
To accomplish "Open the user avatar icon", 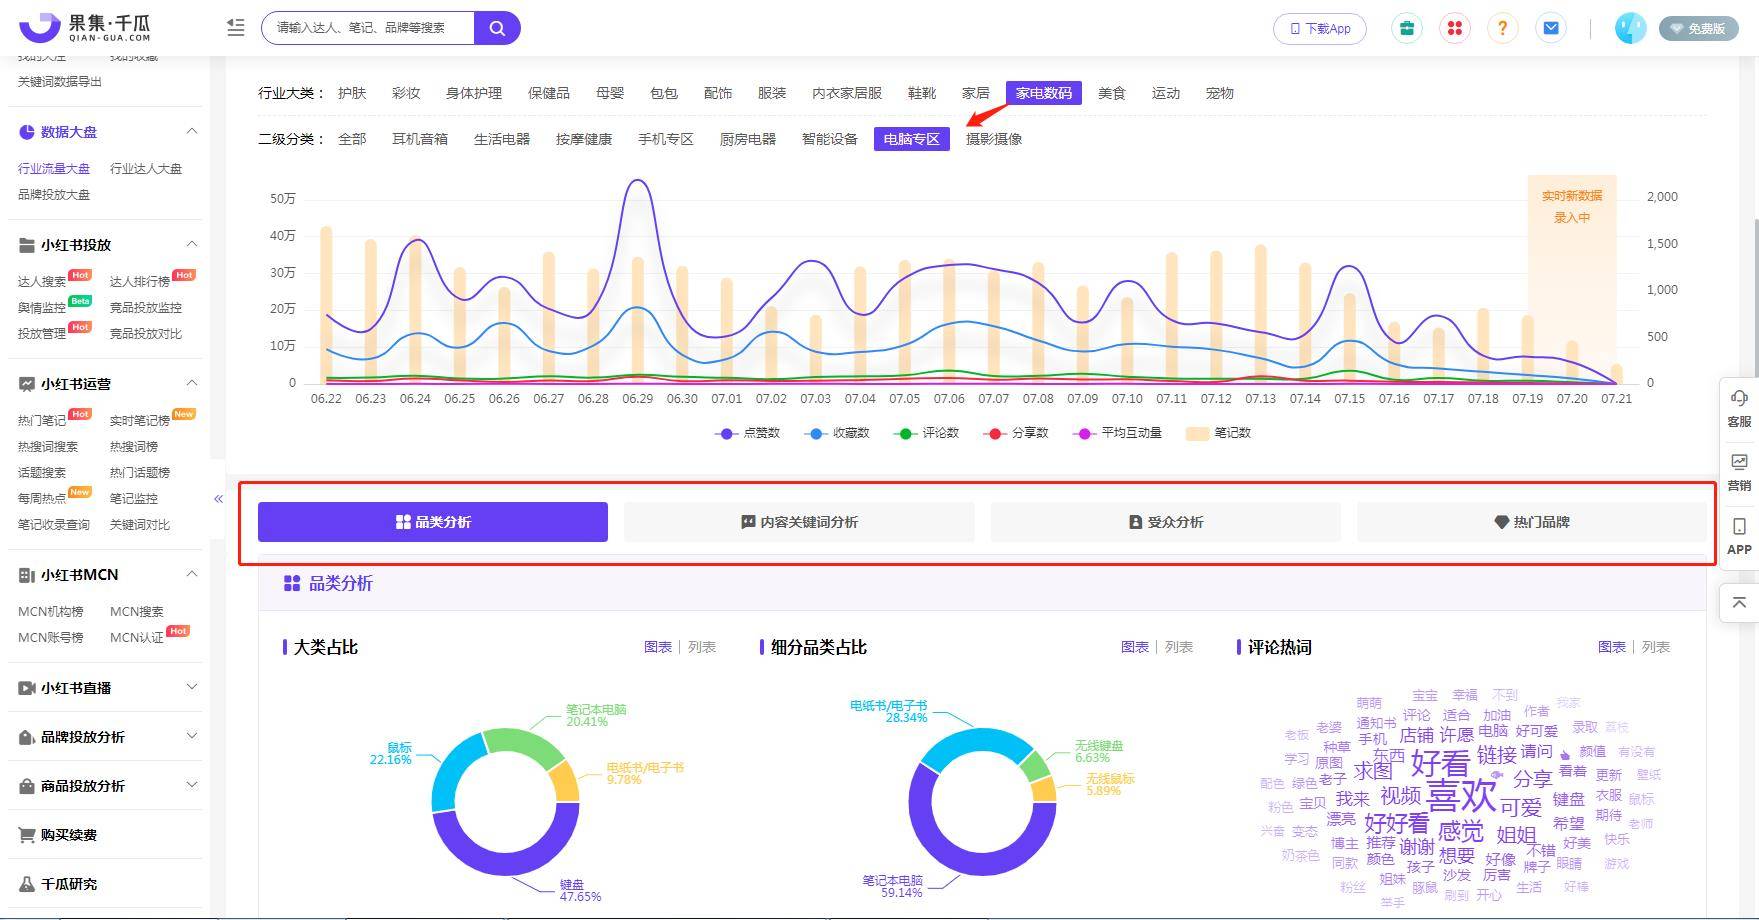I will point(1630,28).
